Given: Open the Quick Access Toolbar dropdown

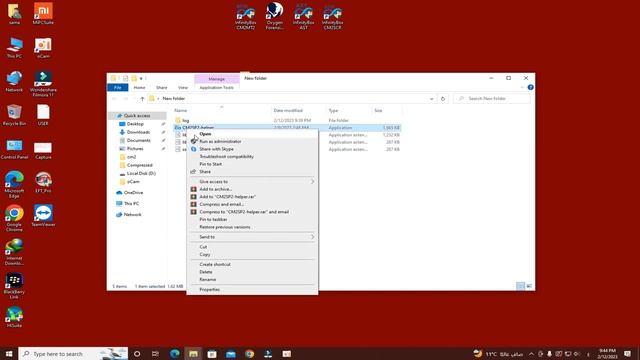Looking at the screenshot, I should (x=141, y=78).
